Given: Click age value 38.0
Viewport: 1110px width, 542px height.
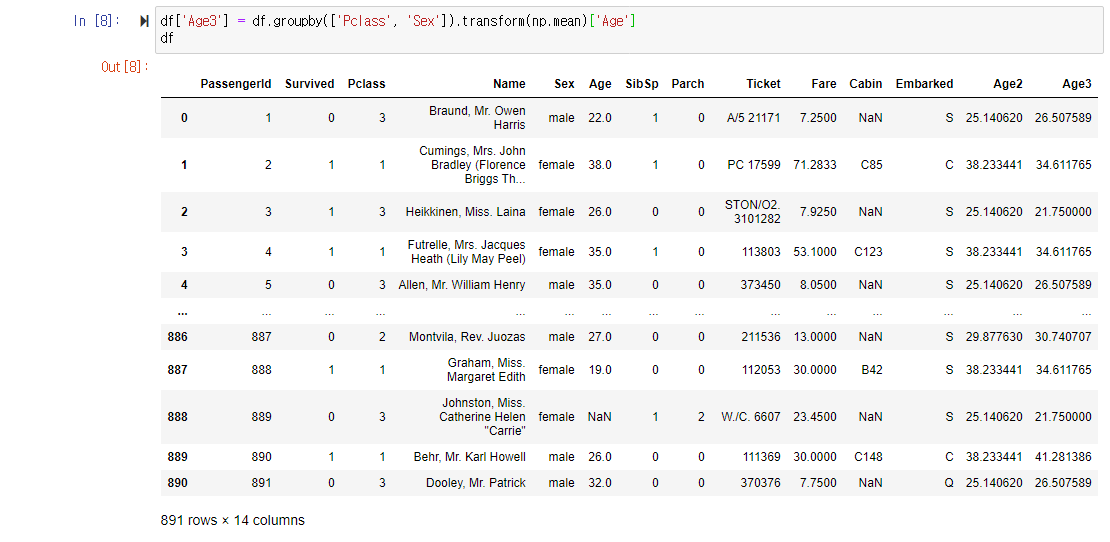Looking at the screenshot, I should (600, 165).
